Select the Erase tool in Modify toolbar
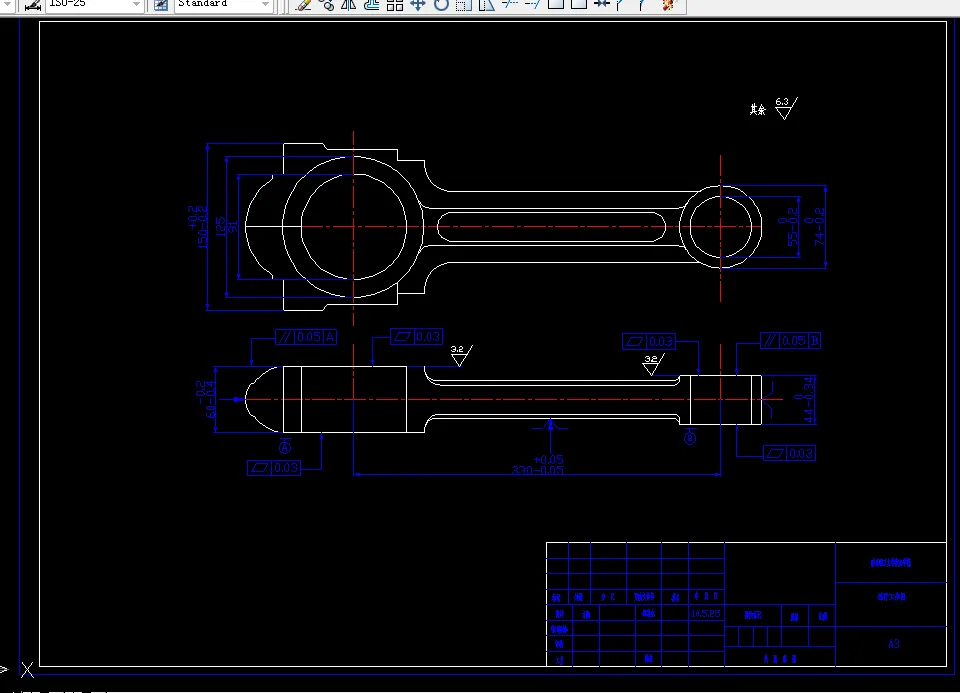 click(302, 5)
